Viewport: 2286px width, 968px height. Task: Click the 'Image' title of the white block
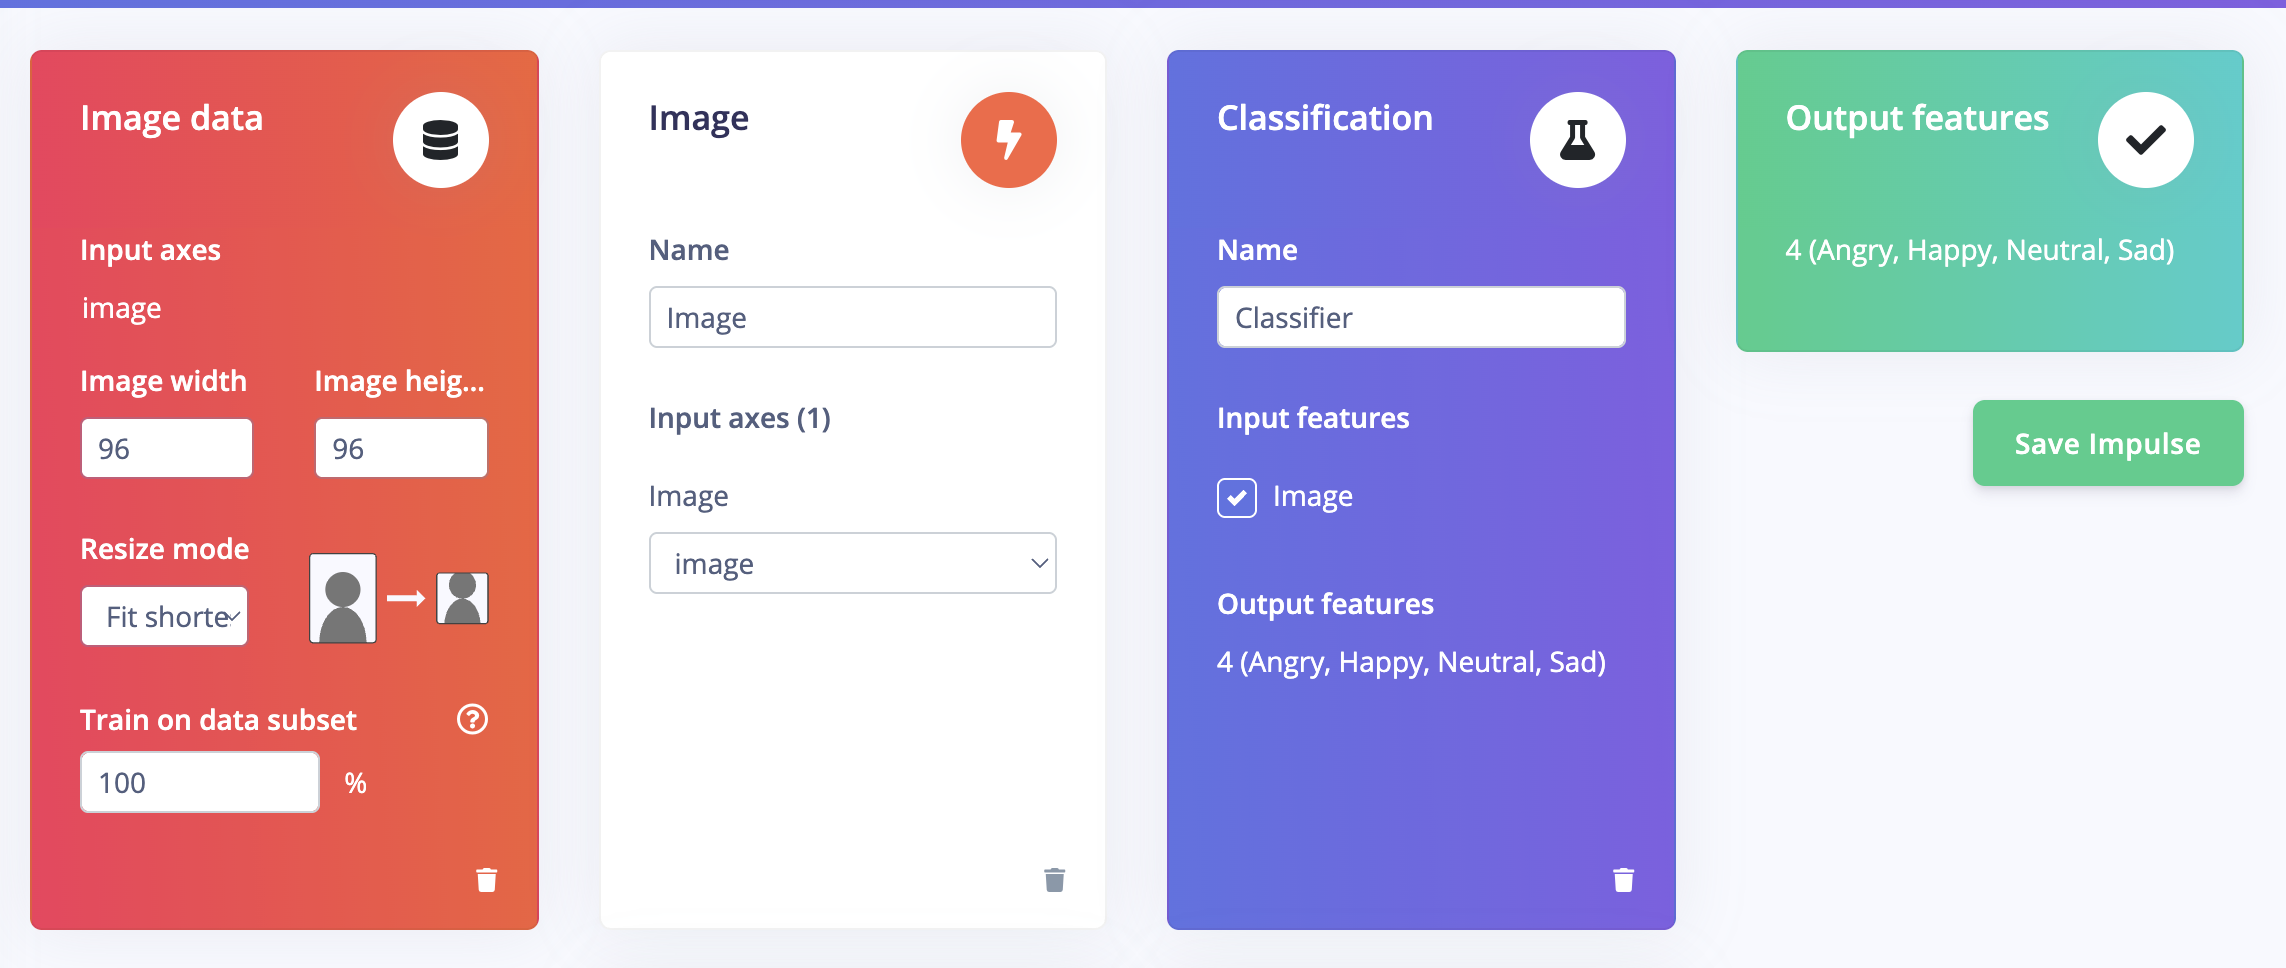click(698, 118)
